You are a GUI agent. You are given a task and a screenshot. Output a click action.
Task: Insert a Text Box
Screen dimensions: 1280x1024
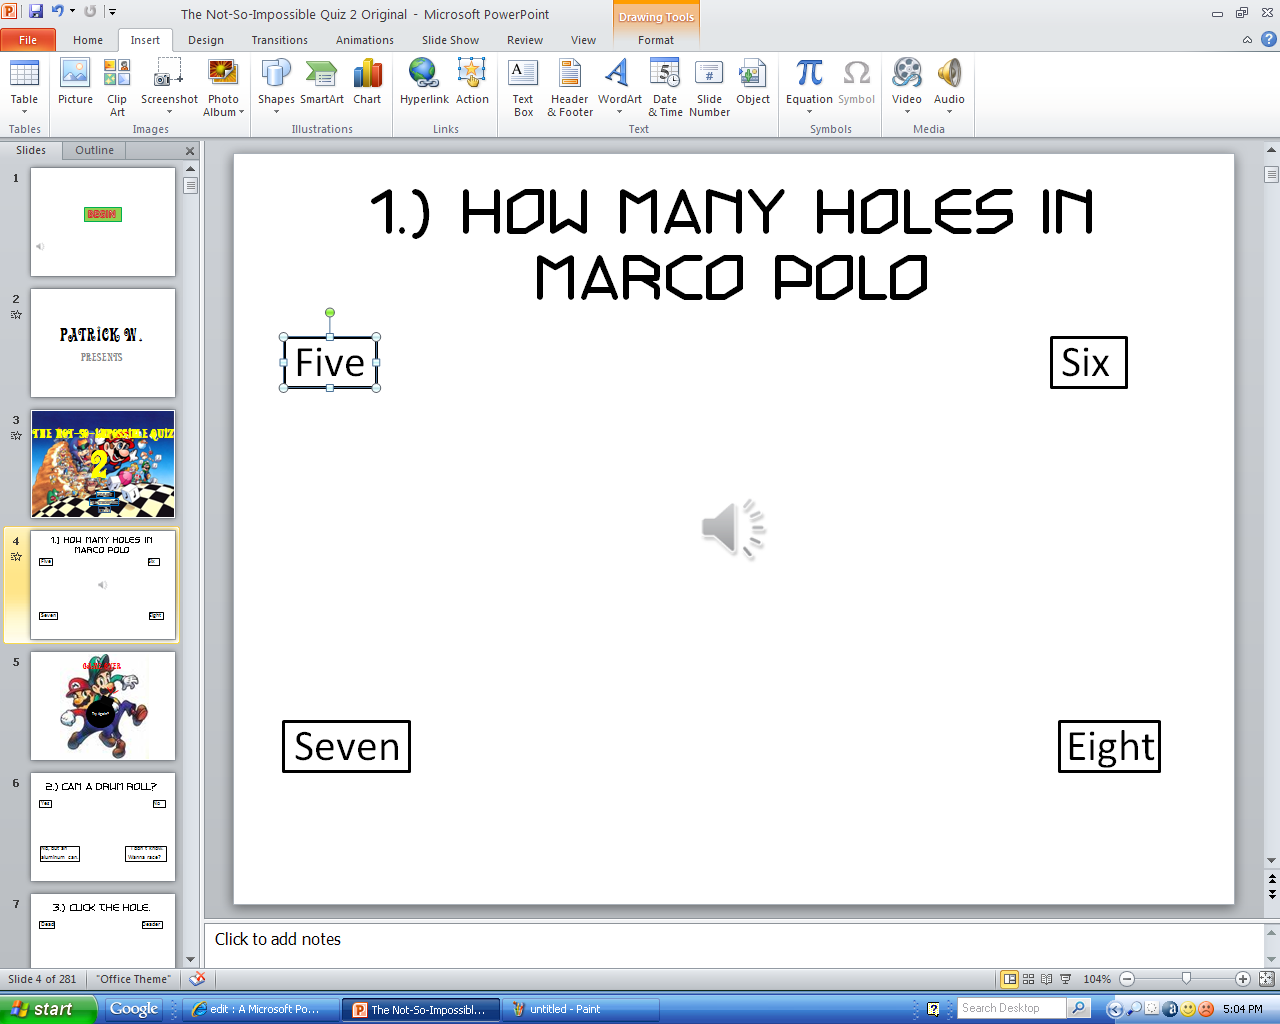[523, 86]
